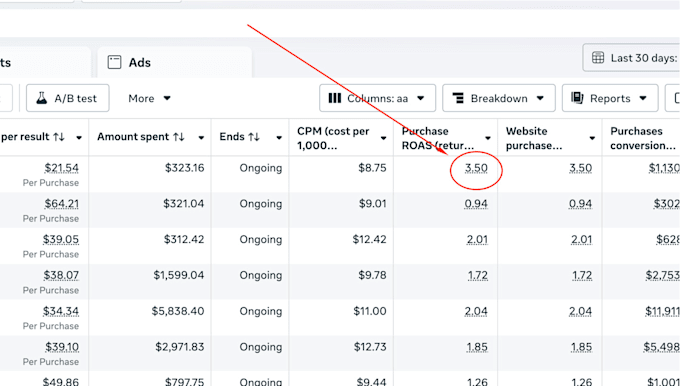Click the 1.72 Website purchase ROAS value
Screen dimensions: 680x386
(581, 275)
